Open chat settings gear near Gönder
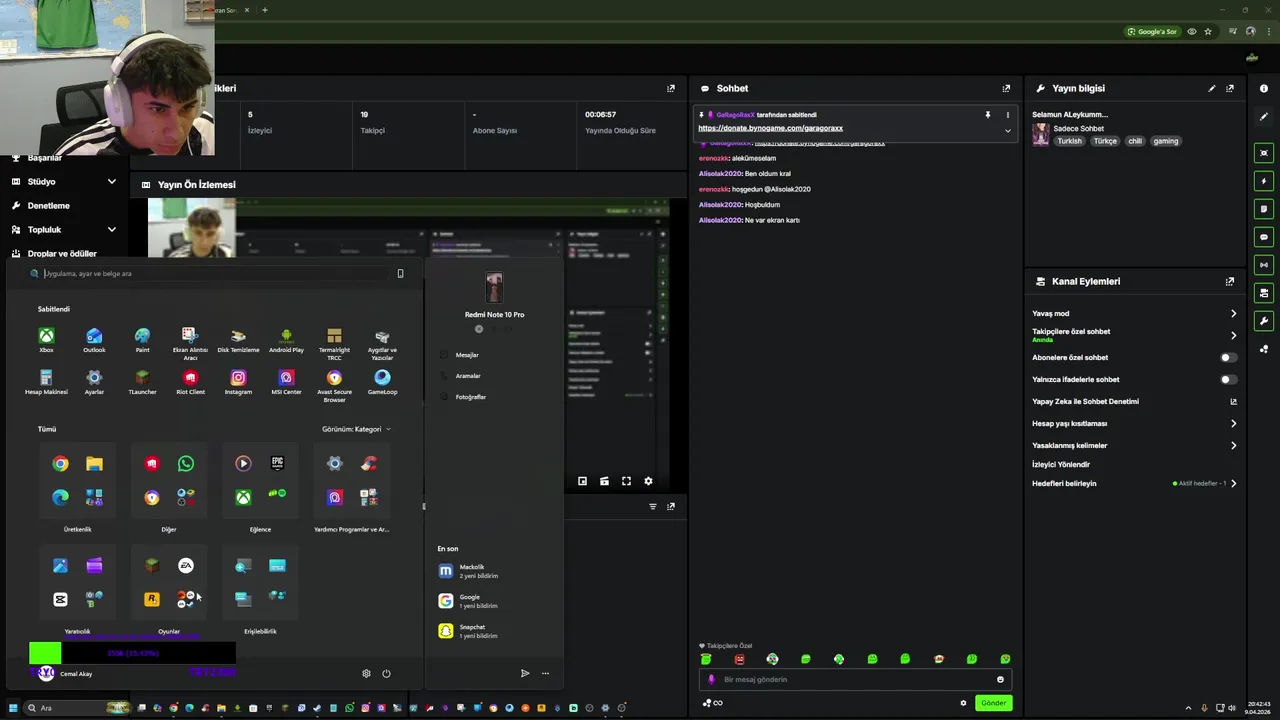This screenshot has height=720, width=1280. coord(963,703)
